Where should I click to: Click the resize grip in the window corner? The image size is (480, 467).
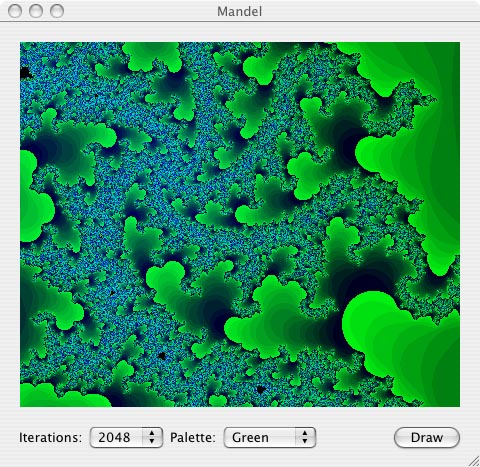pyautogui.click(x=473, y=461)
